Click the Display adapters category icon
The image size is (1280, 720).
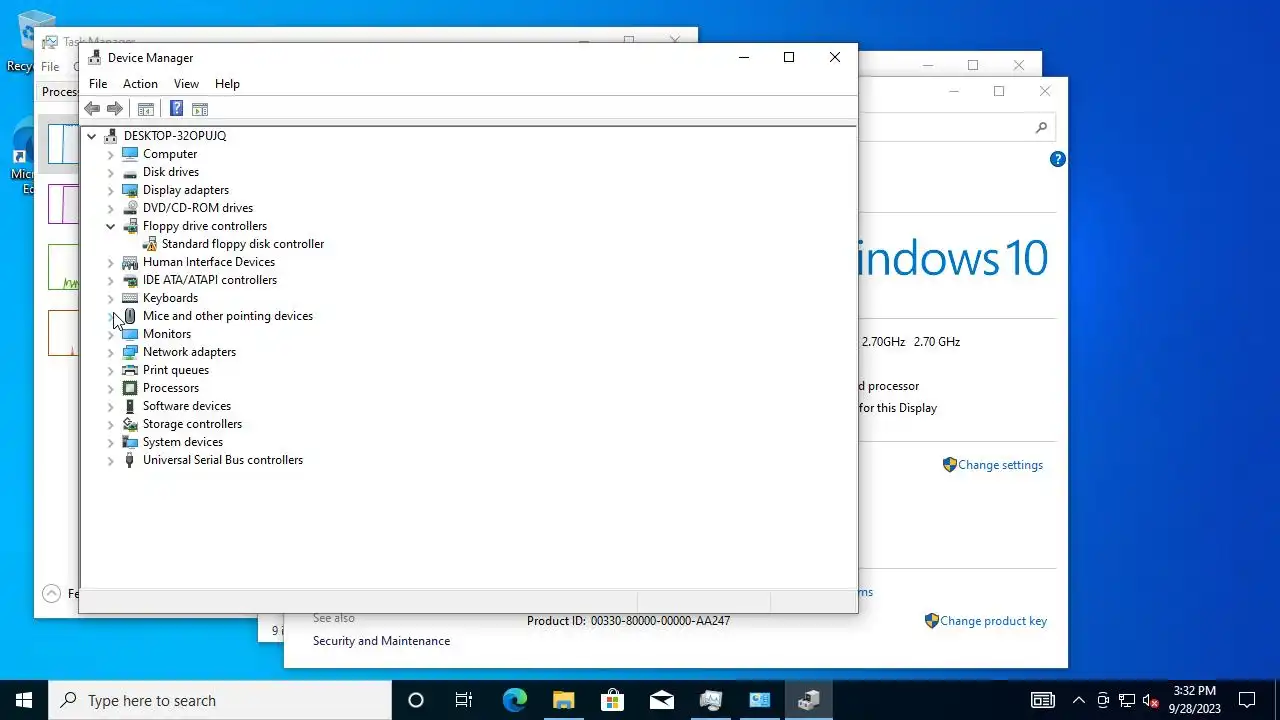point(130,190)
